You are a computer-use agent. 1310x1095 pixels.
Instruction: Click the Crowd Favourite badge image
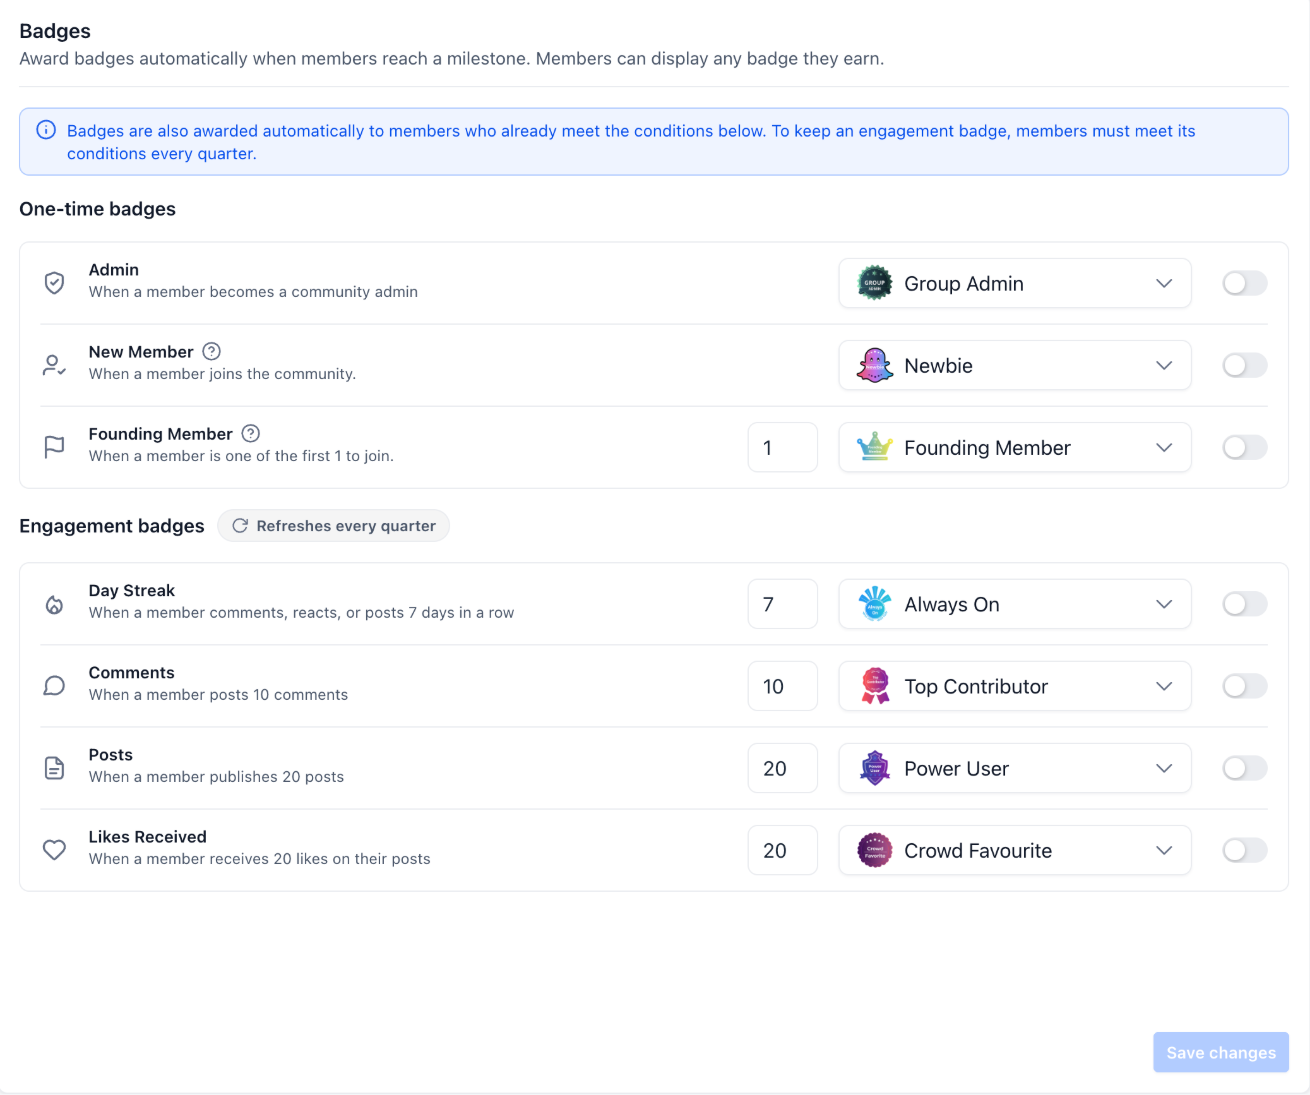tap(875, 850)
